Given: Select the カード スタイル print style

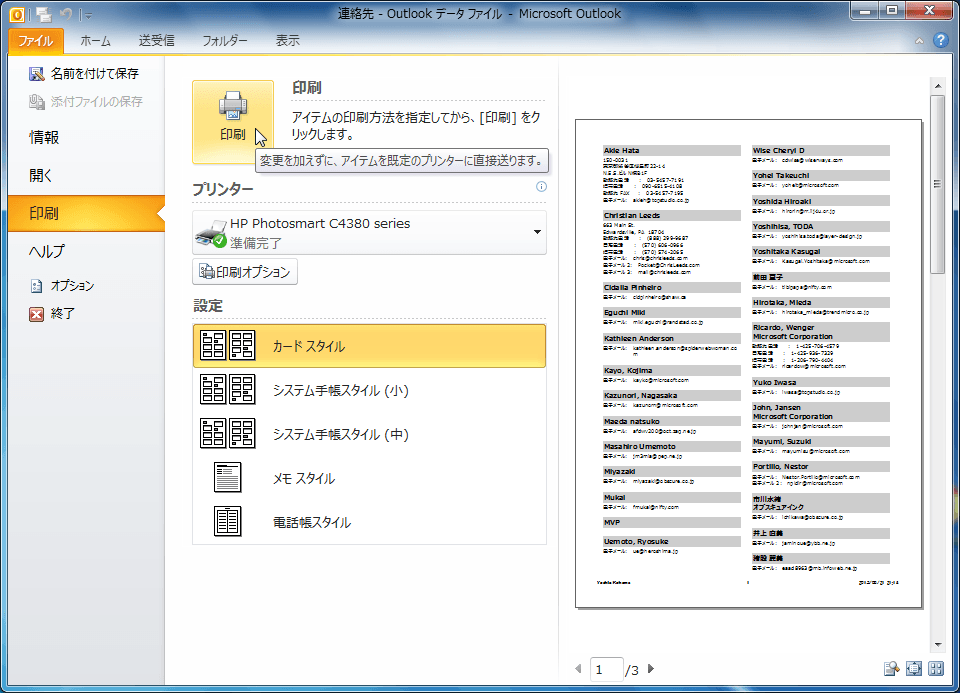Looking at the screenshot, I should pyautogui.click(x=369, y=346).
